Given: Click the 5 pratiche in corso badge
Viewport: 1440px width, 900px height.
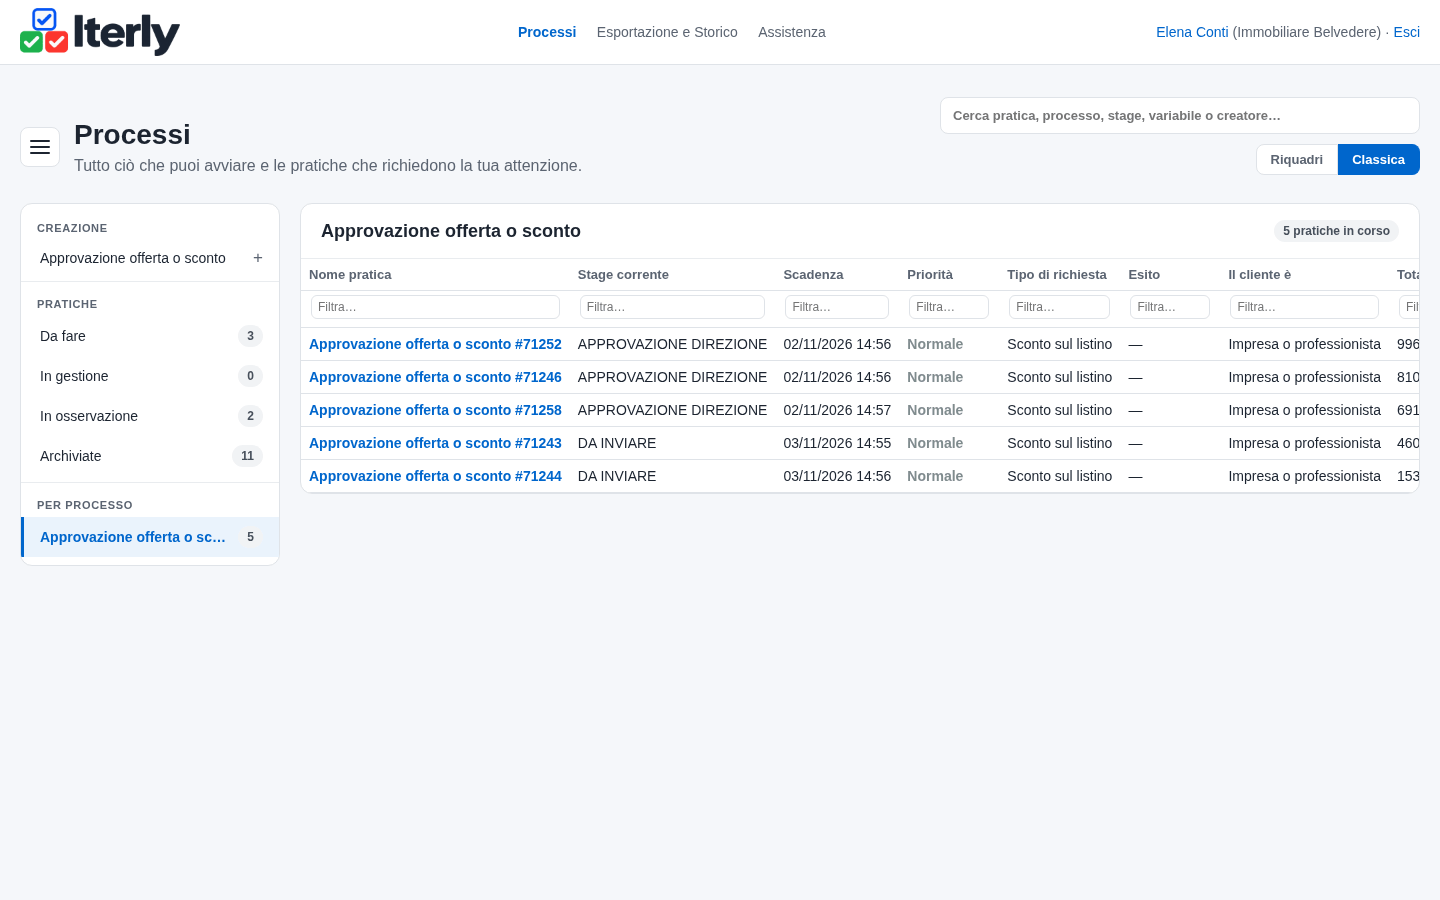Looking at the screenshot, I should point(1336,231).
